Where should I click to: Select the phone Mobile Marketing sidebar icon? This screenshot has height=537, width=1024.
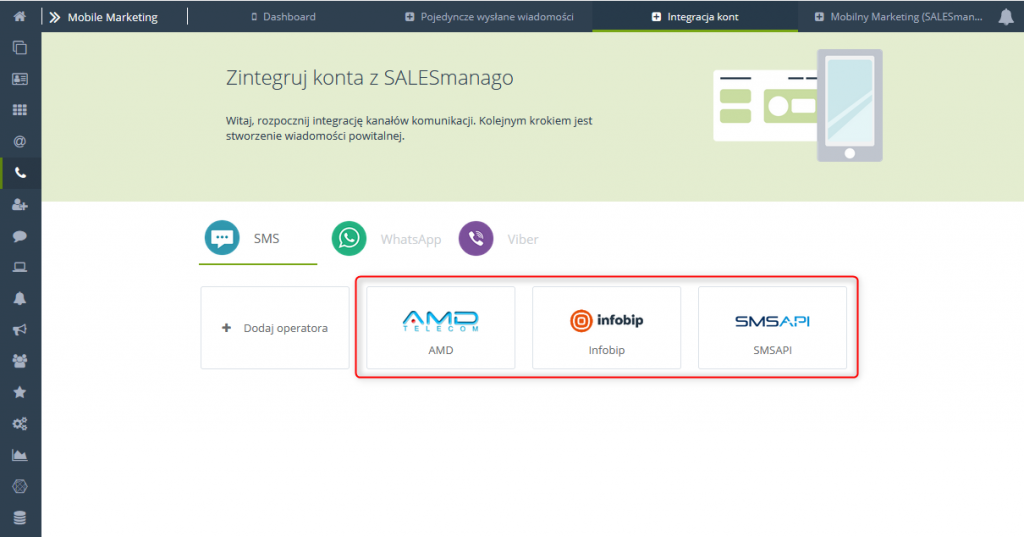pos(20,173)
